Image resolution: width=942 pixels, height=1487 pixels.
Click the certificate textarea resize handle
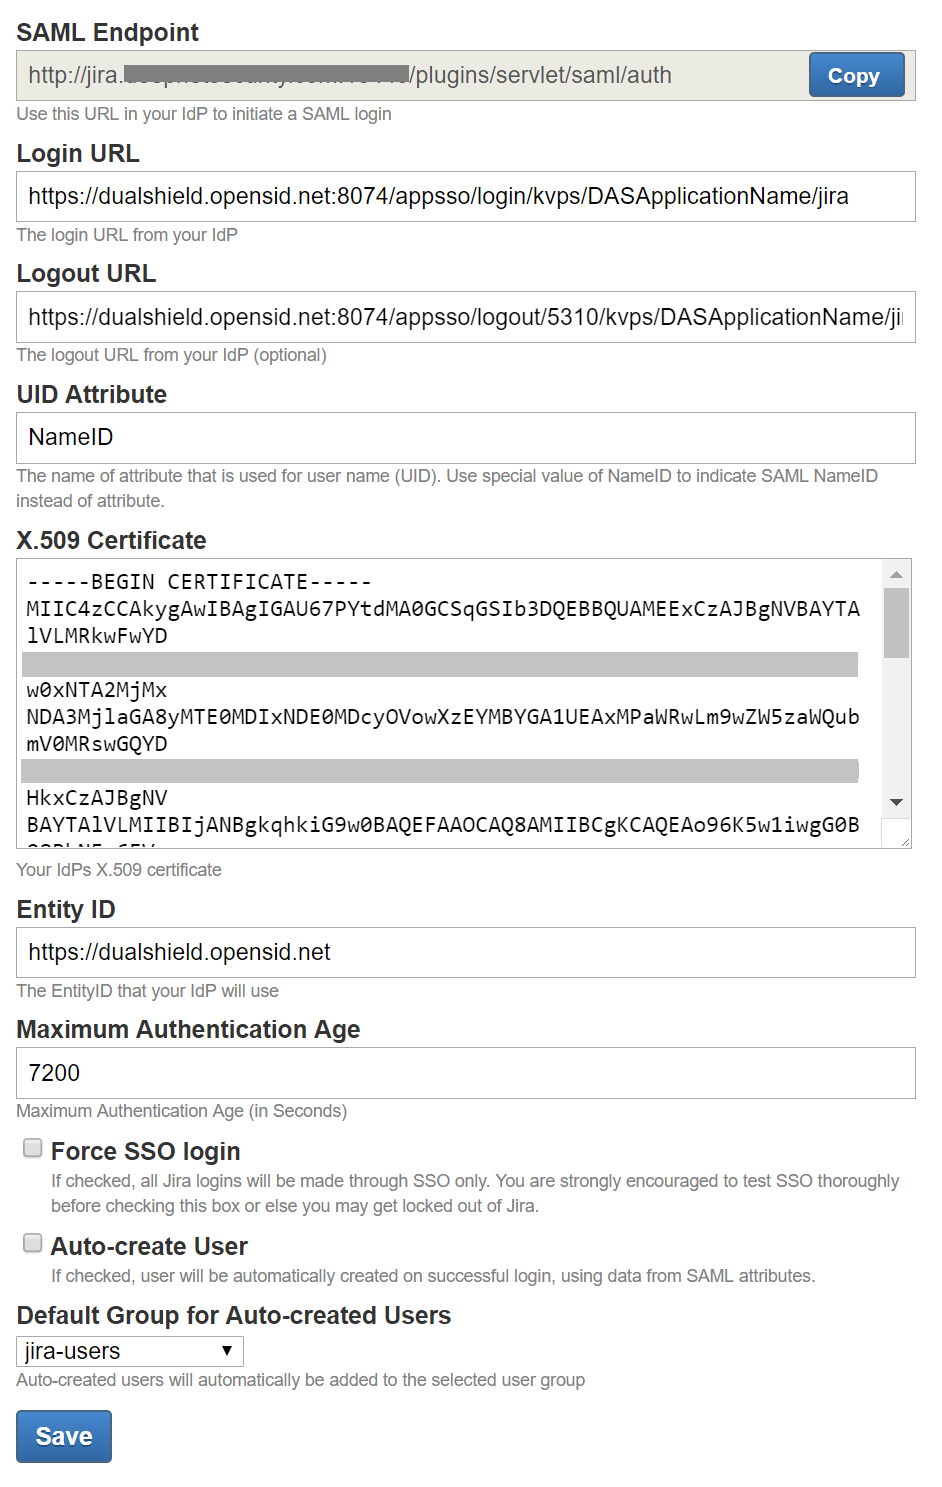(905, 842)
